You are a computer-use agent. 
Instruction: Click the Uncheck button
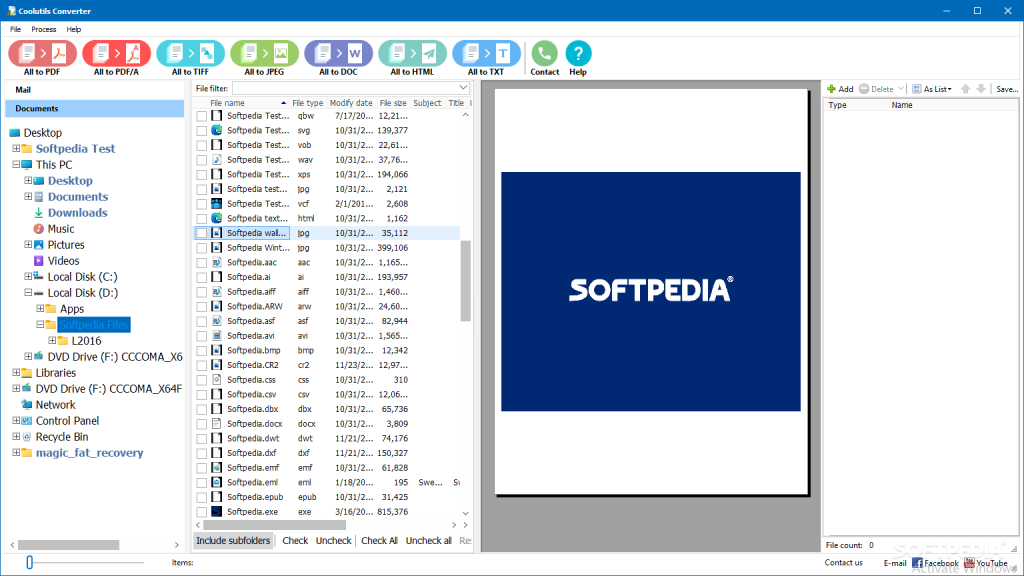pyautogui.click(x=334, y=541)
